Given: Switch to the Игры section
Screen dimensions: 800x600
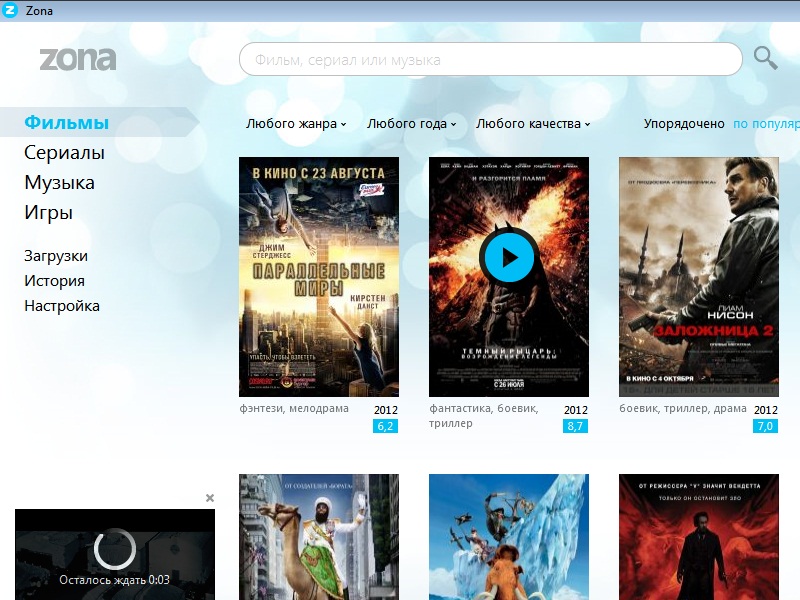Looking at the screenshot, I should [48, 213].
